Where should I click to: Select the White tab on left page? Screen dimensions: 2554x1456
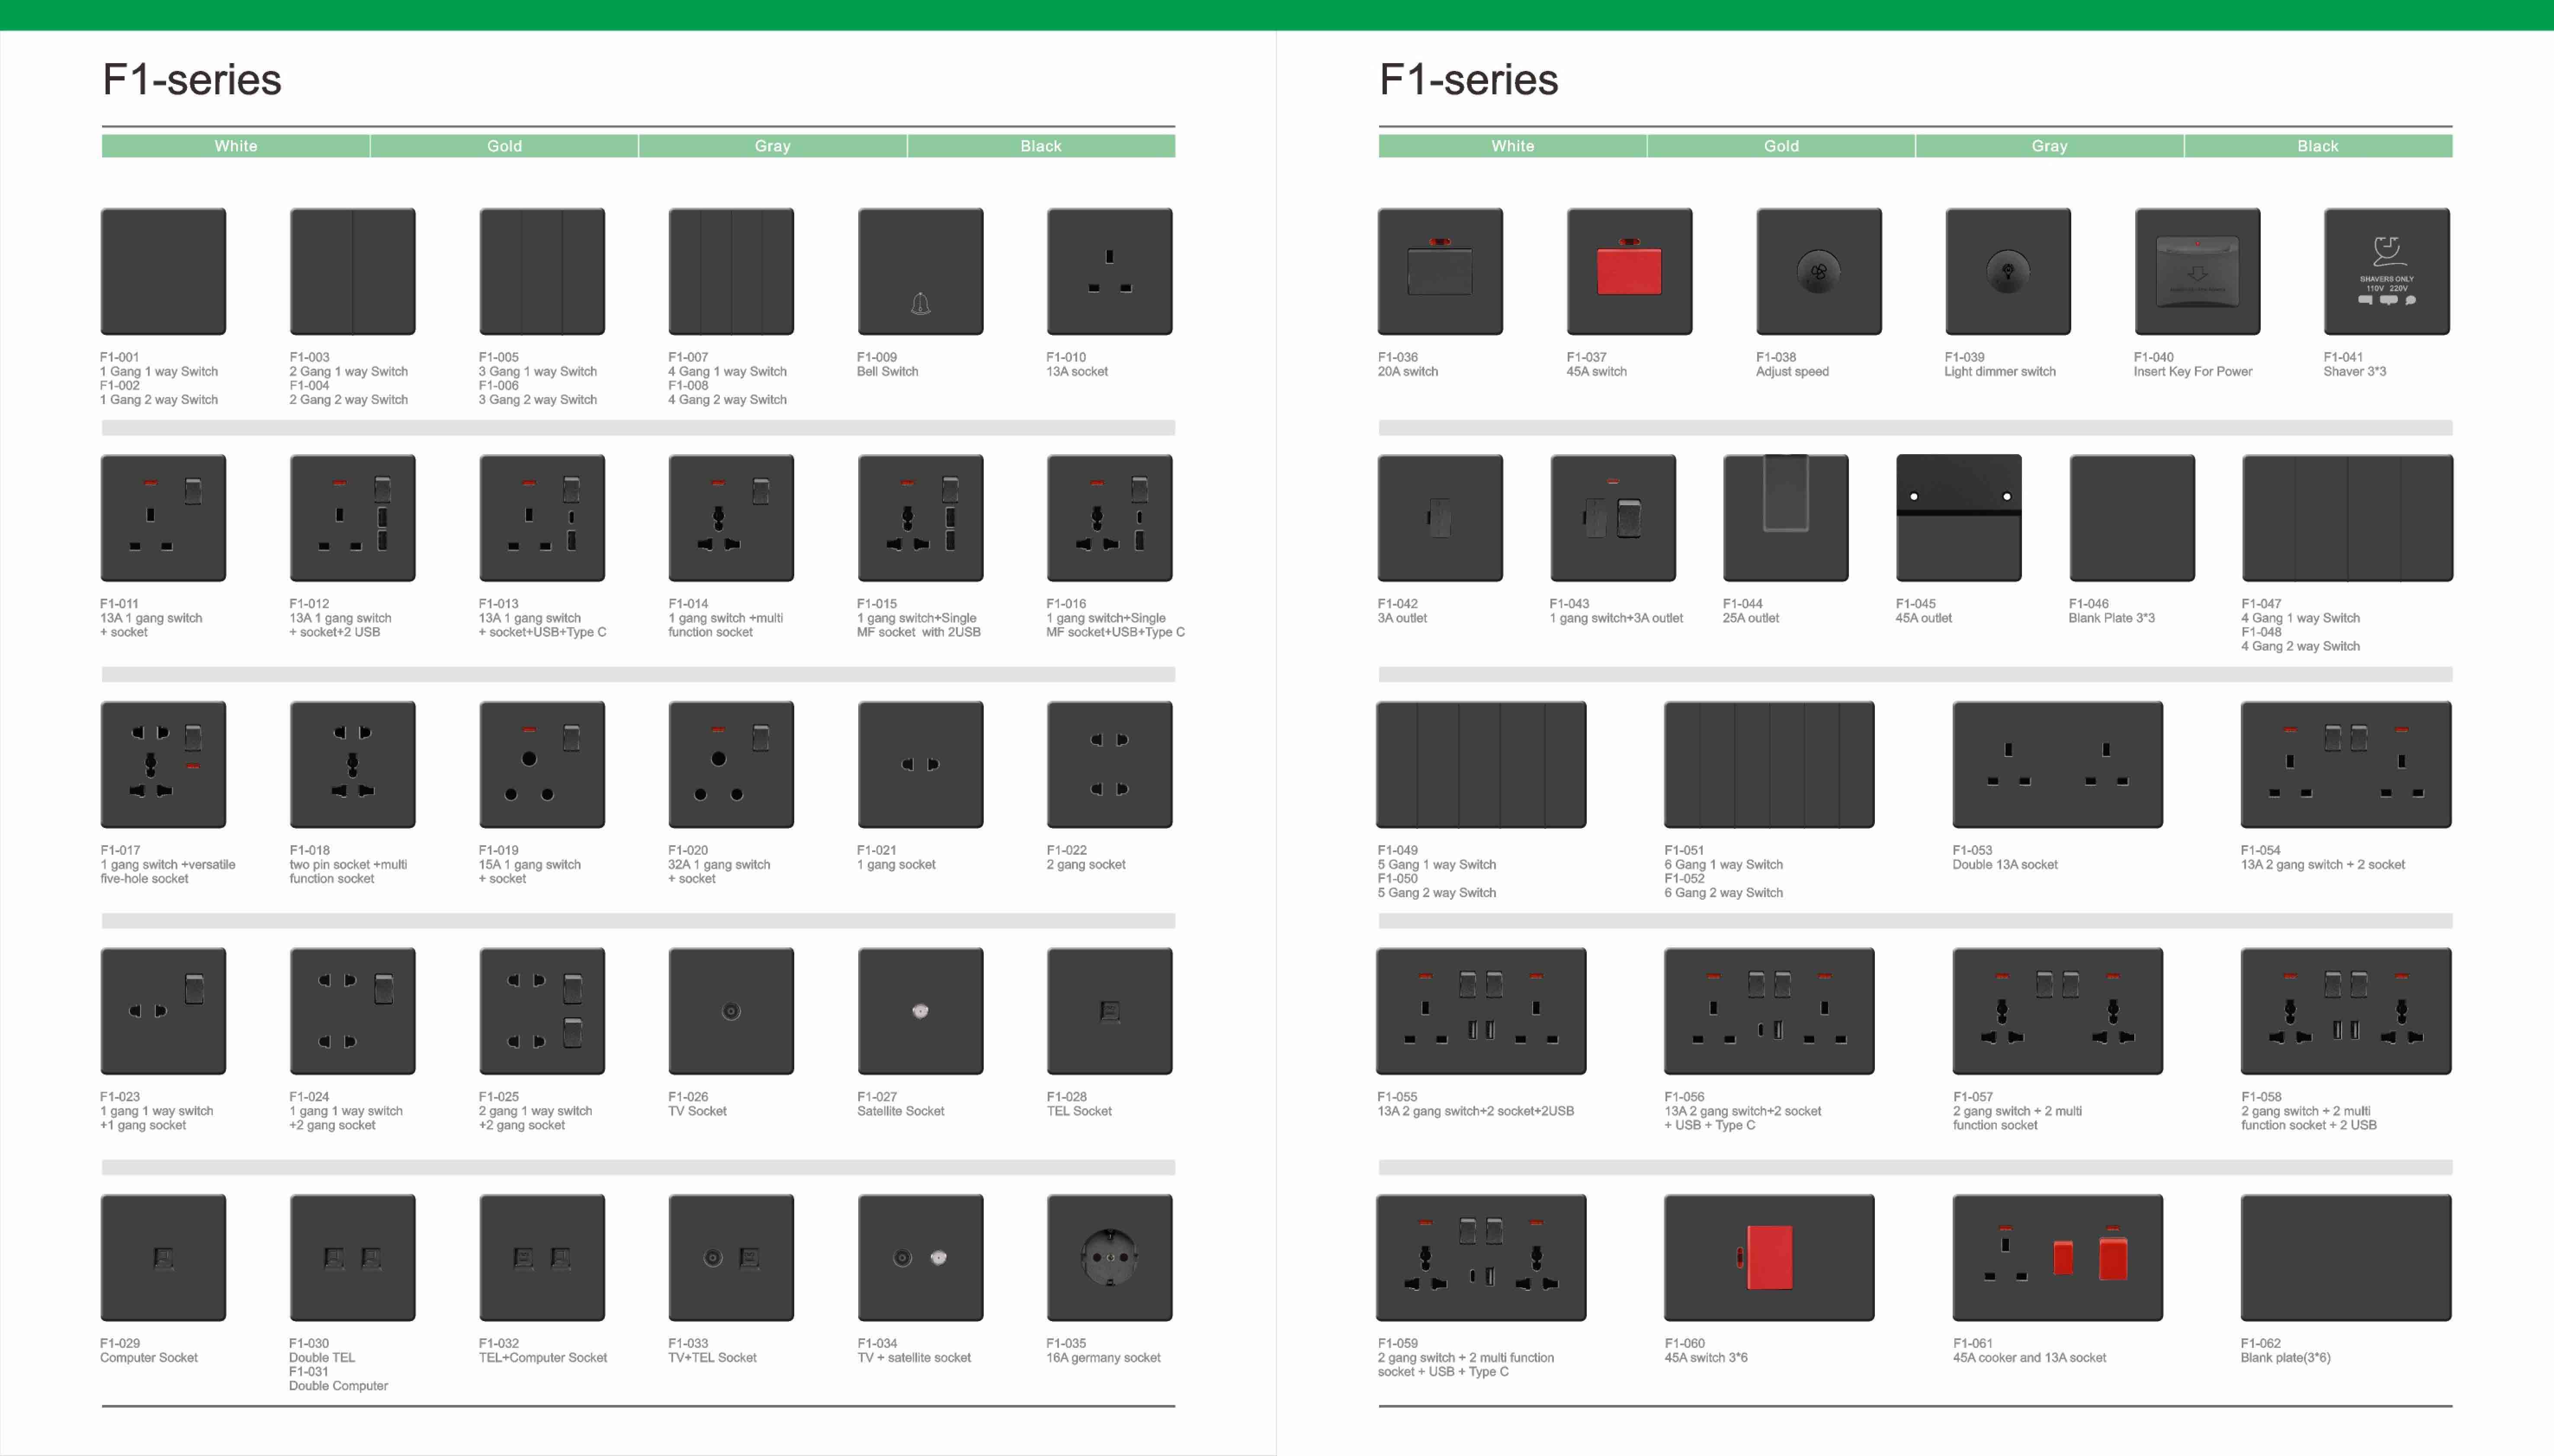(x=236, y=146)
